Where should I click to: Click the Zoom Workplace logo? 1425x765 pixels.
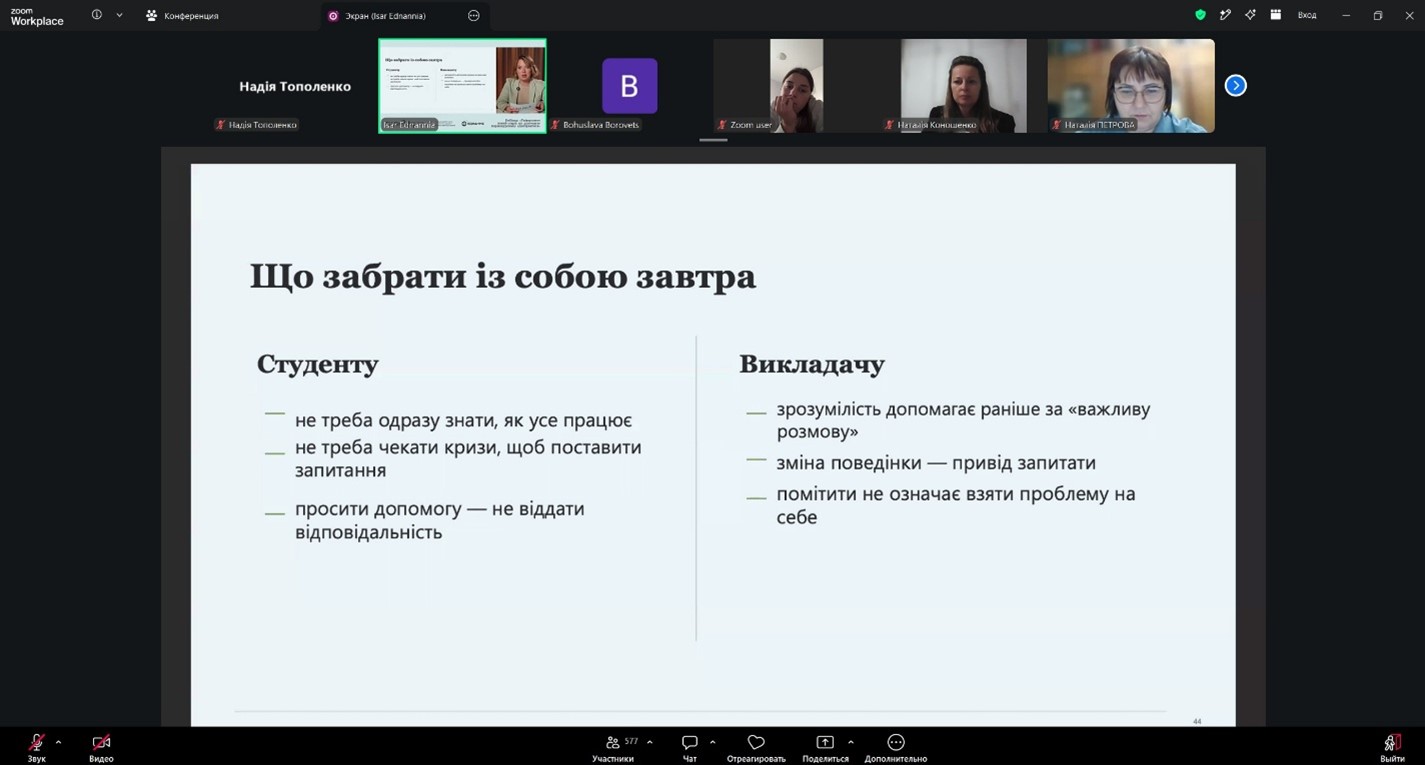point(37,16)
